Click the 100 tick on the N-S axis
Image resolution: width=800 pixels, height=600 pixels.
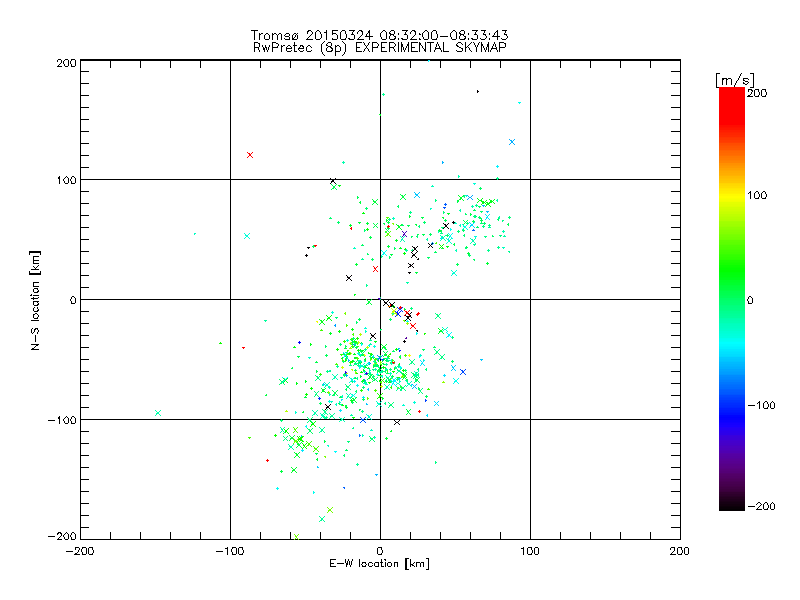pyautogui.click(x=66, y=180)
